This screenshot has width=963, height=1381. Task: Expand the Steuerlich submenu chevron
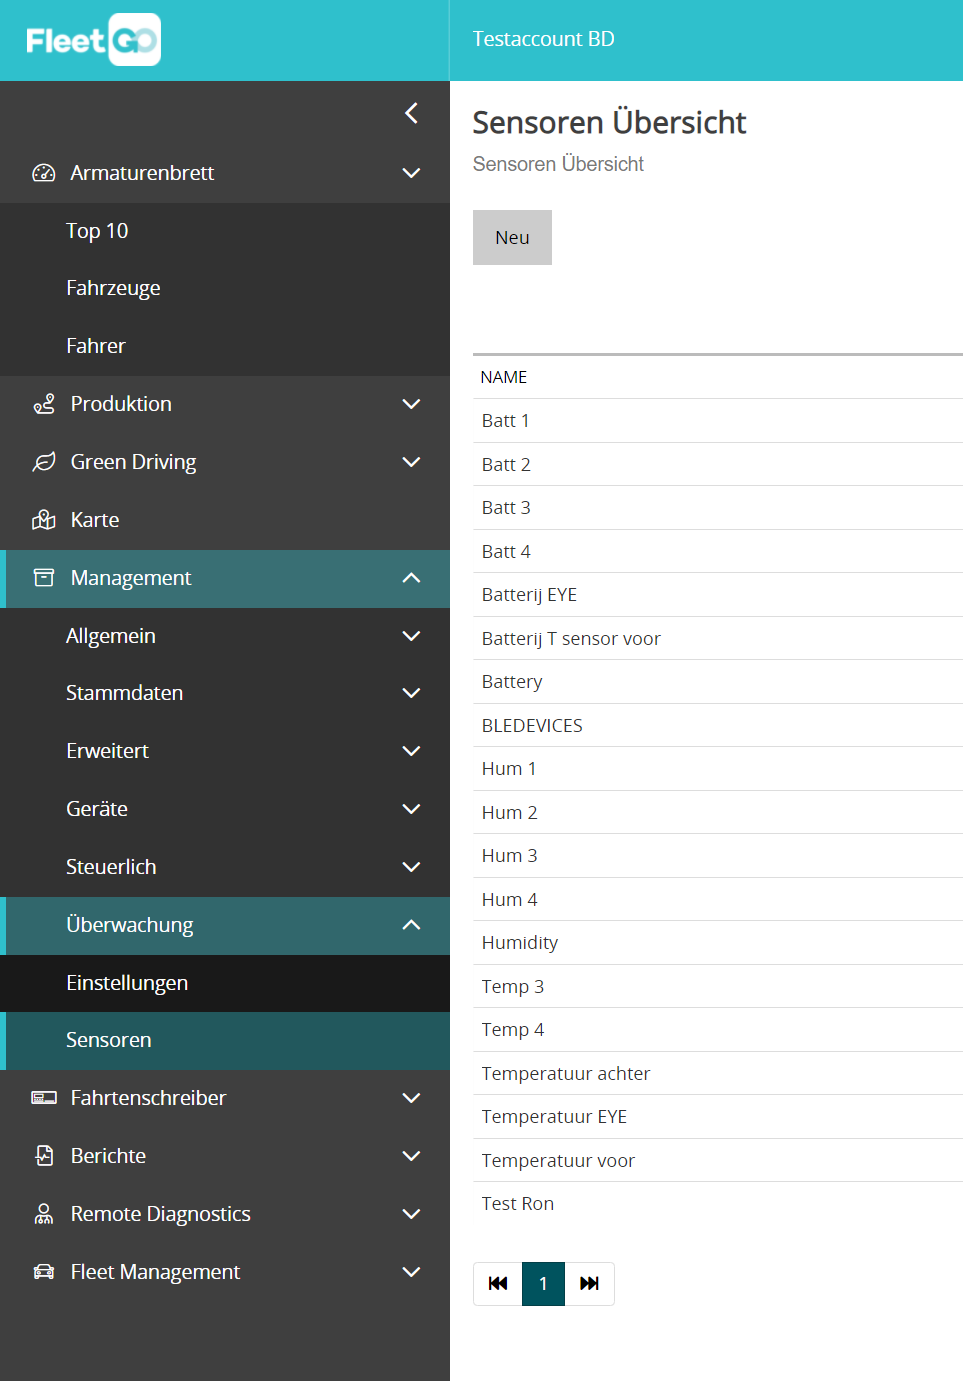click(x=411, y=867)
